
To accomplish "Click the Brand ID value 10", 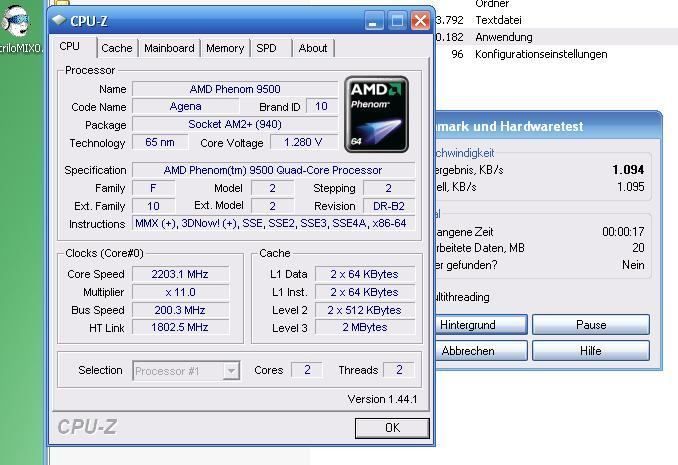I will [321, 106].
